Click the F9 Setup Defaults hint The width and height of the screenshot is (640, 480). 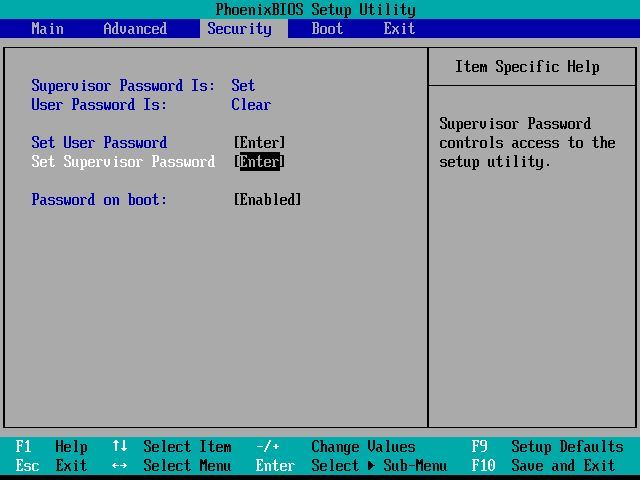(547, 447)
